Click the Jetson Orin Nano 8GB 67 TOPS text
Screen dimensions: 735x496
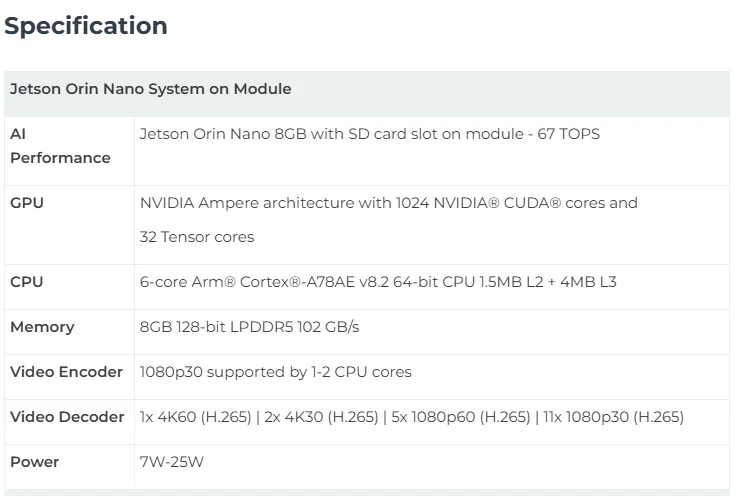(370, 133)
